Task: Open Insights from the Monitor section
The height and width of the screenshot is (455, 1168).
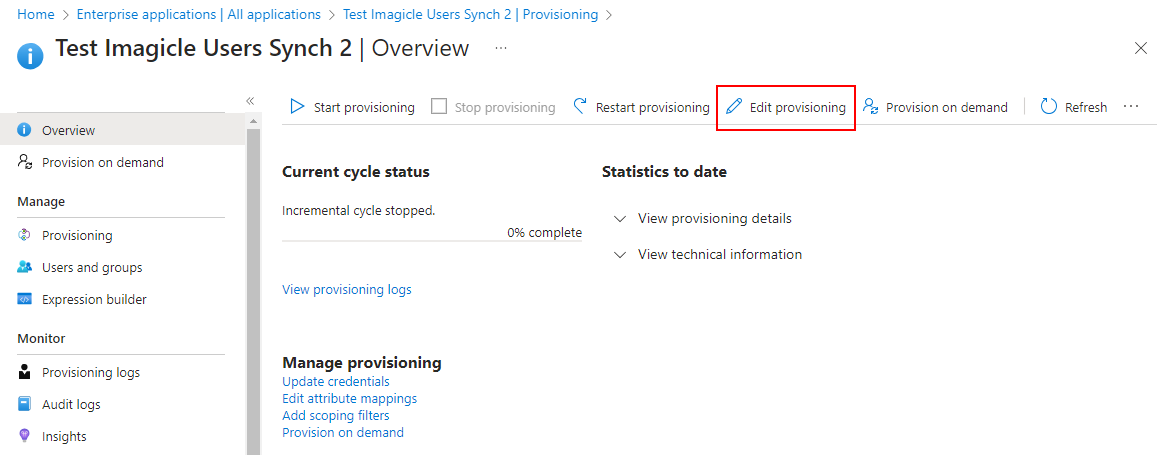Action: (x=64, y=436)
